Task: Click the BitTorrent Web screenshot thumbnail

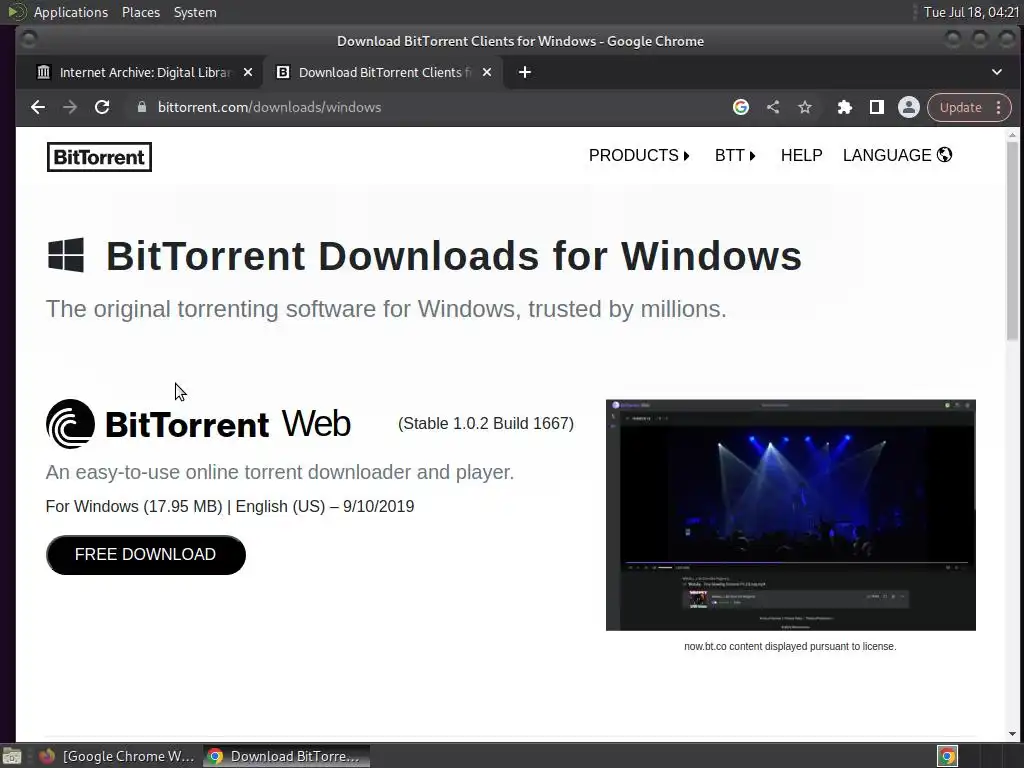Action: [x=791, y=515]
